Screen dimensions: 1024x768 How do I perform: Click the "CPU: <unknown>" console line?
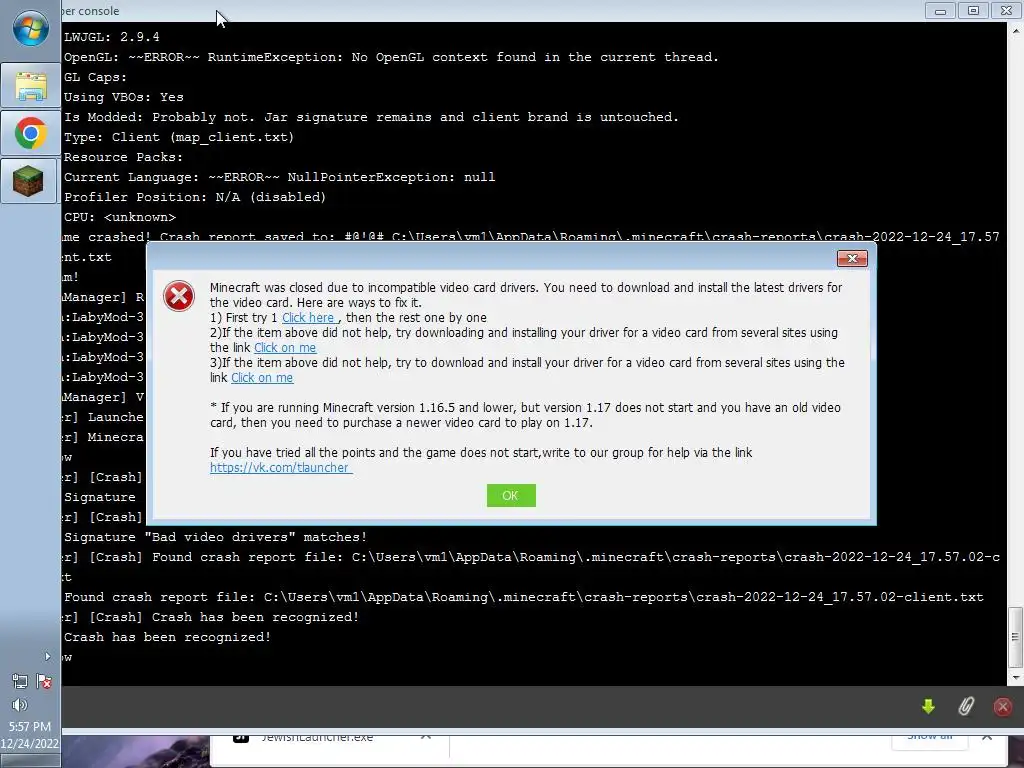(x=120, y=217)
